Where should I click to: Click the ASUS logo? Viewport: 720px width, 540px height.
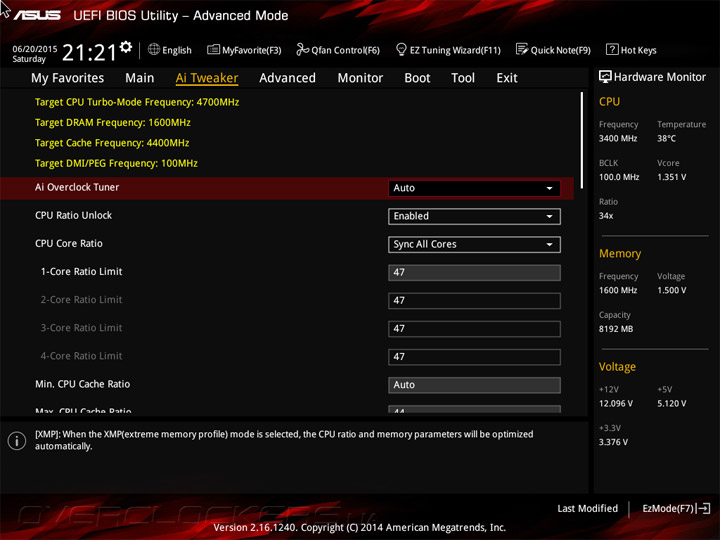tap(37, 15)
